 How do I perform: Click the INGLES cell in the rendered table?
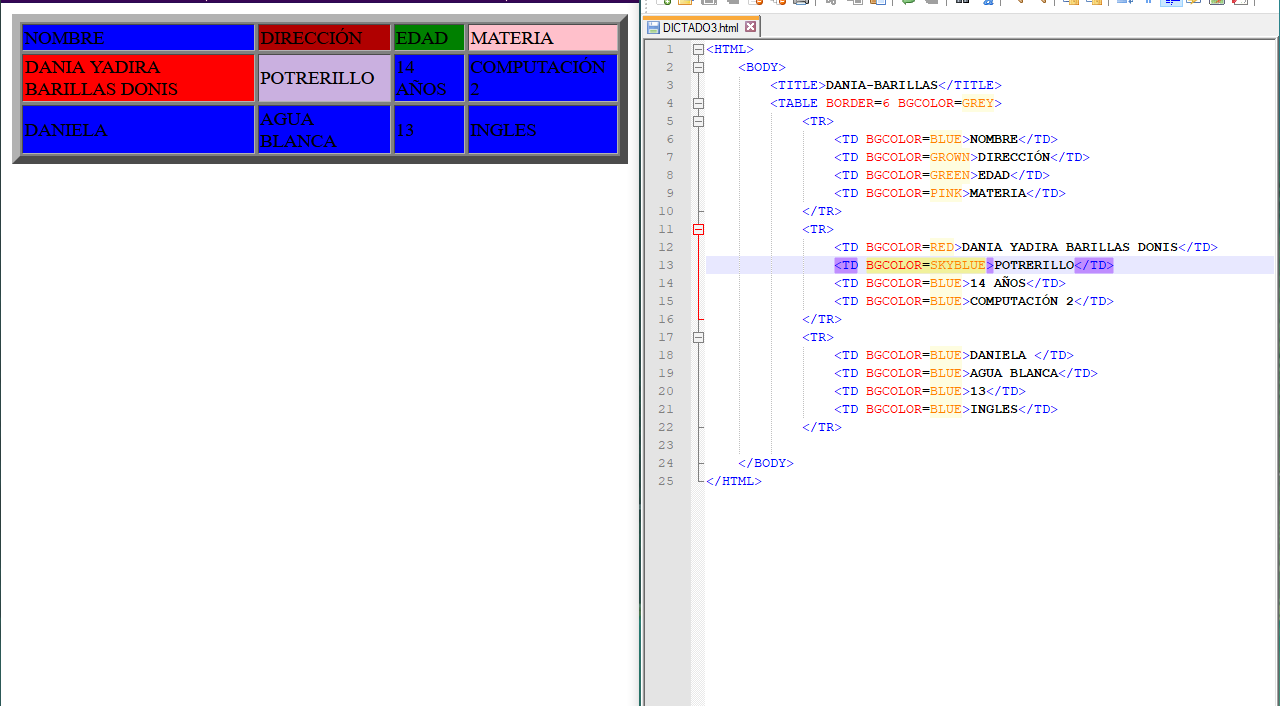pos(543,130)
